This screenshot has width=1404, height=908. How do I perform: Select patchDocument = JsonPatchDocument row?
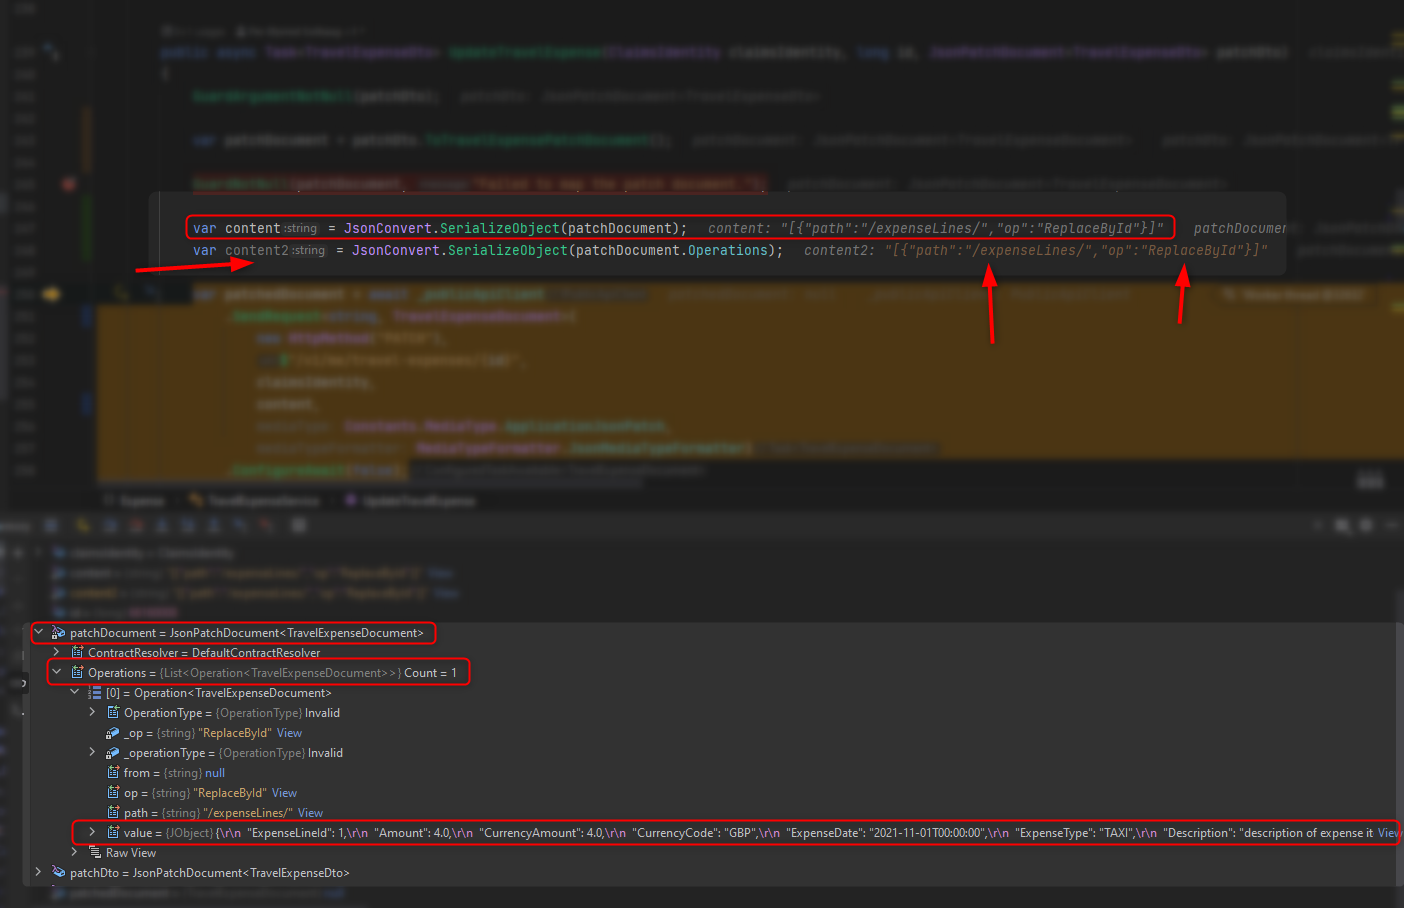[247, 633]
